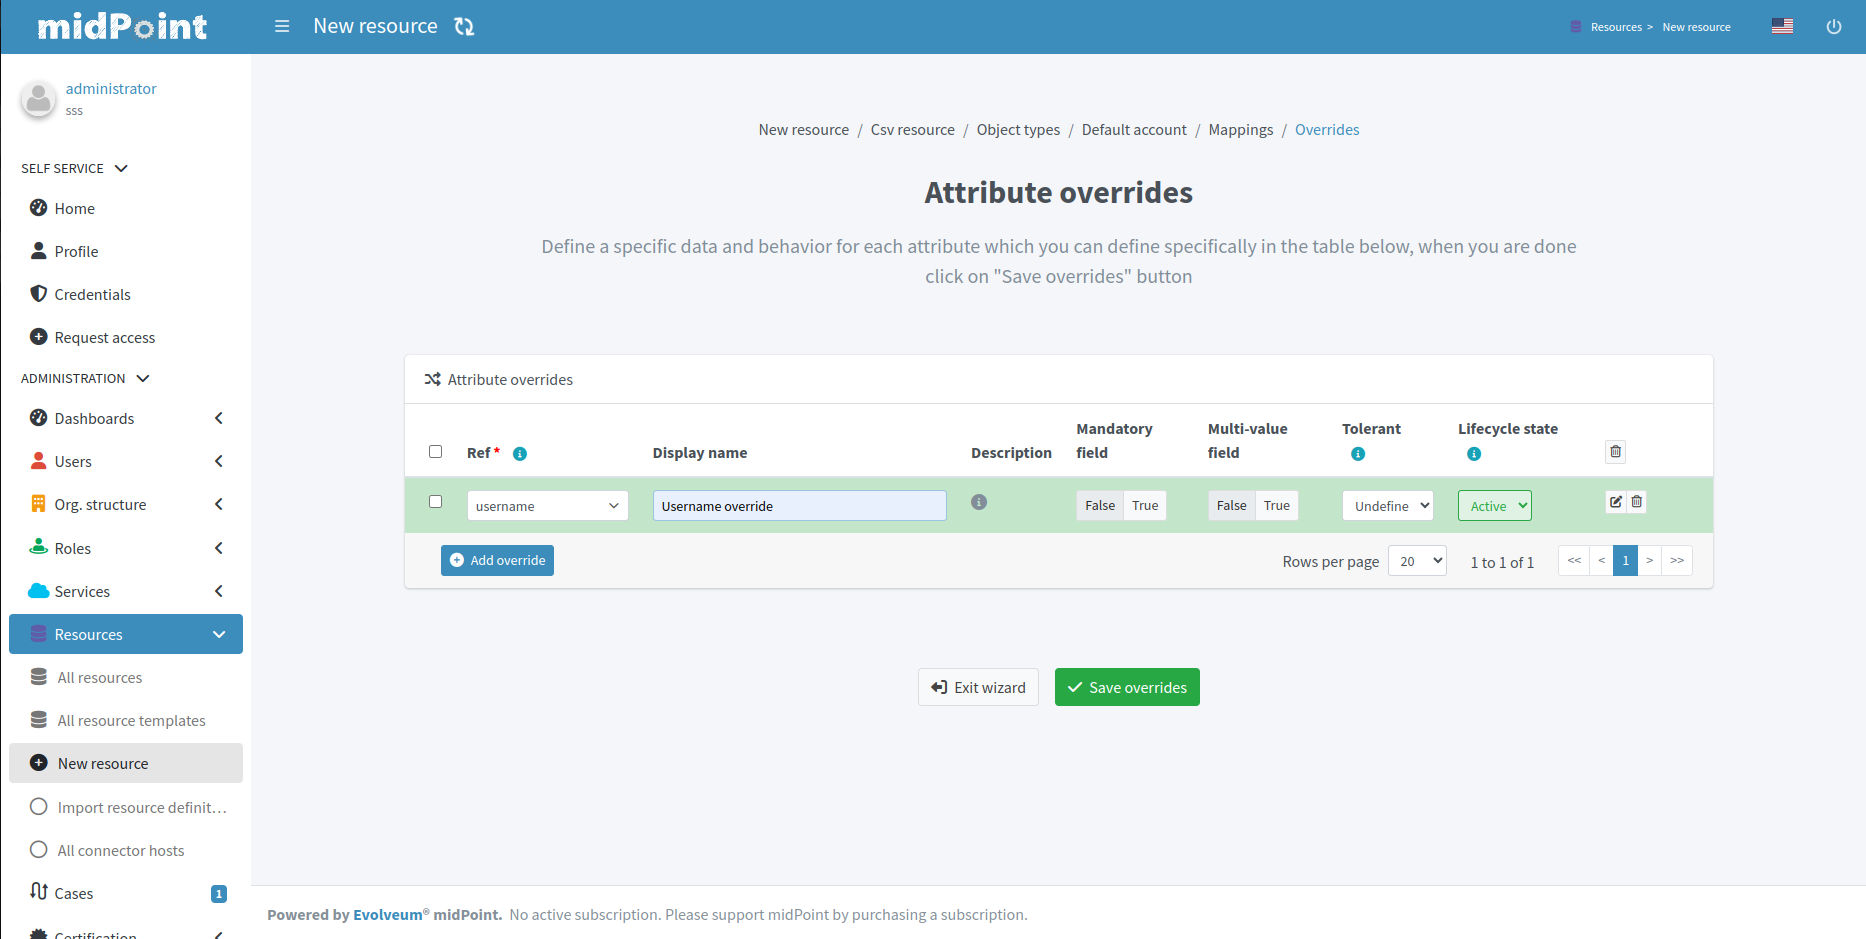Delete the username override row via trash icon
This screenshot has height=939, width=1866.
tap(1637, 502)
